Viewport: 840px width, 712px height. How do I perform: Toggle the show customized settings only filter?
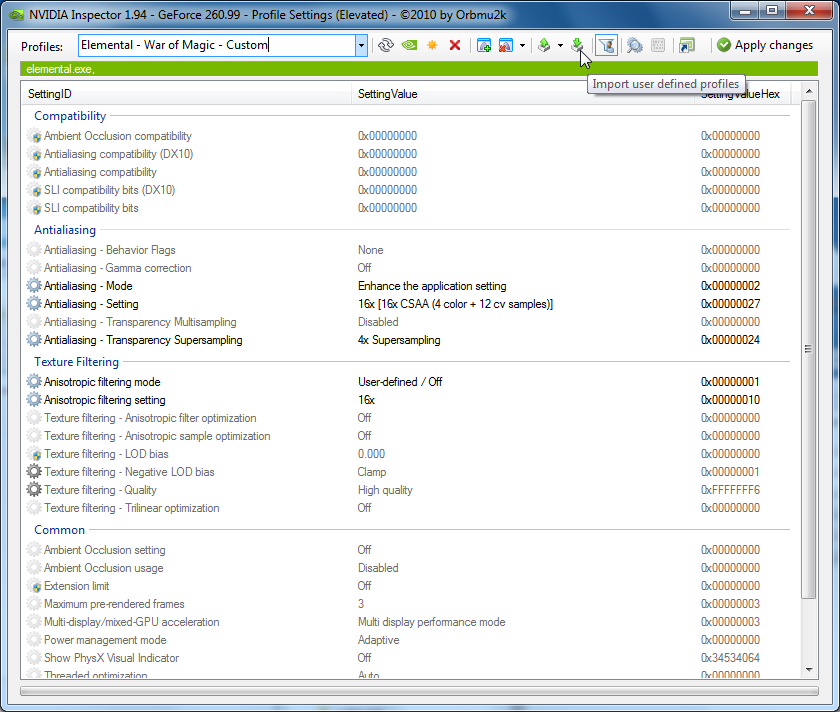tap(606, 45)
